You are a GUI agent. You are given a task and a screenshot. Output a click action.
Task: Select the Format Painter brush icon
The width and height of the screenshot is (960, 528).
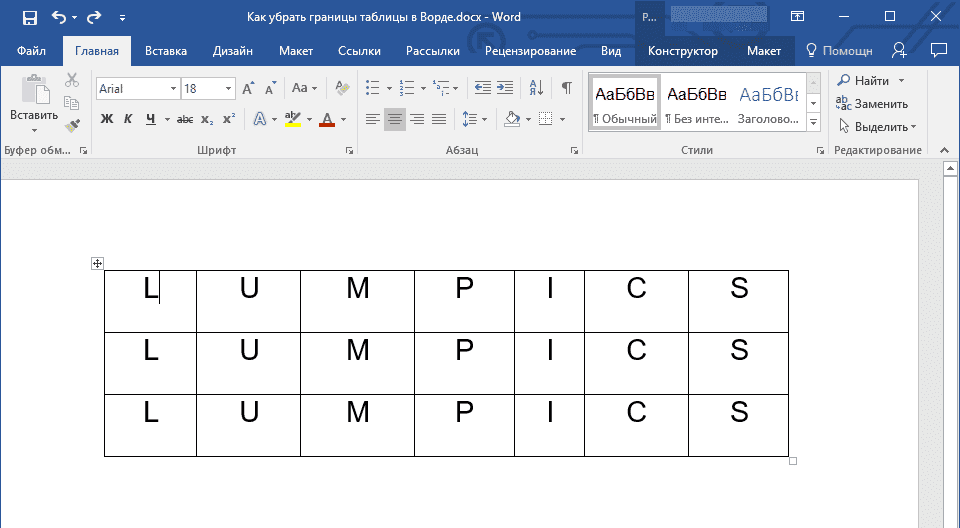coord(72,126)
